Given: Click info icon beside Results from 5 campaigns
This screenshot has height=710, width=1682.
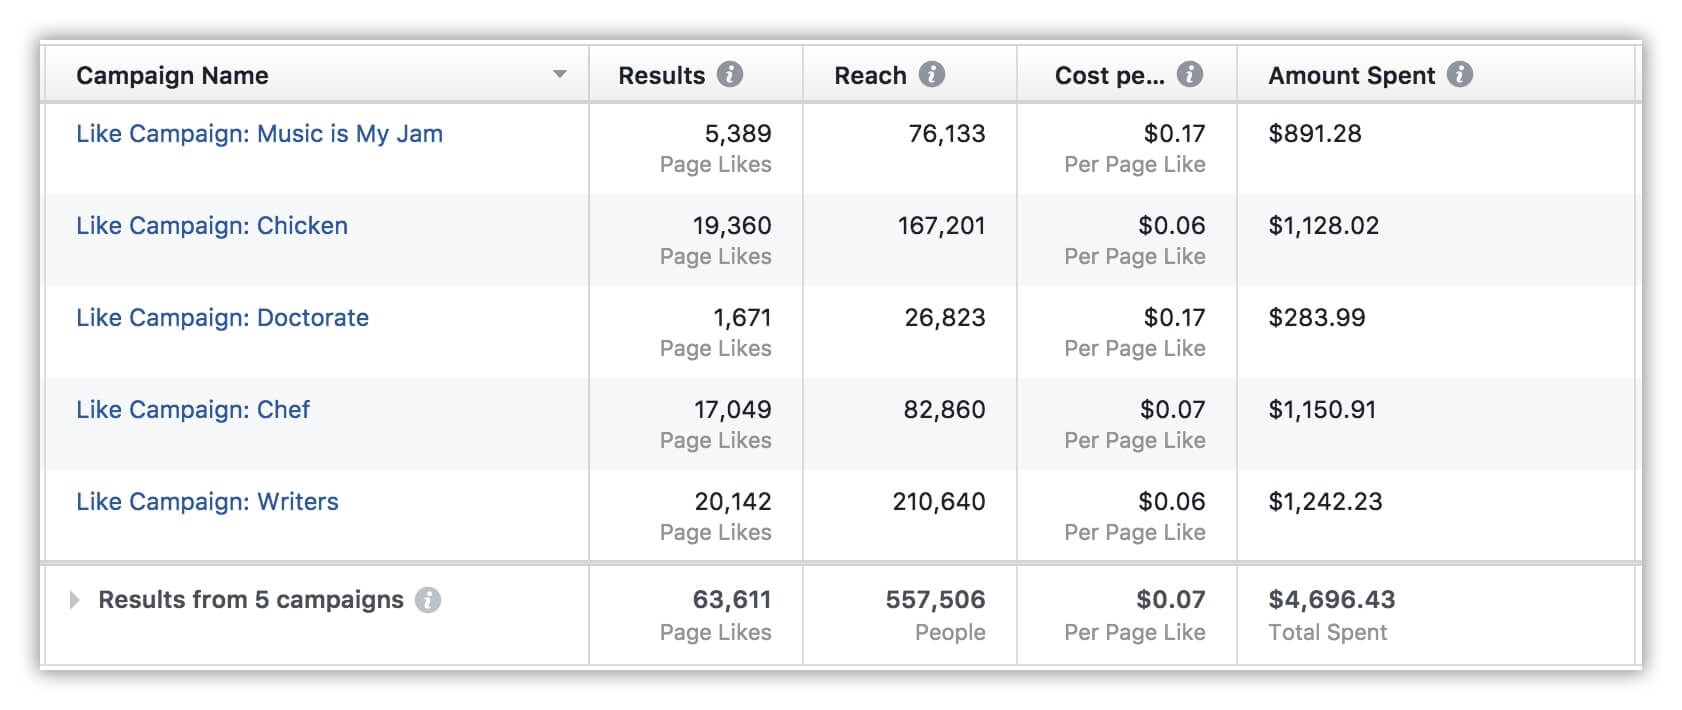Looking at the screenshot, I should coord(428,600).
